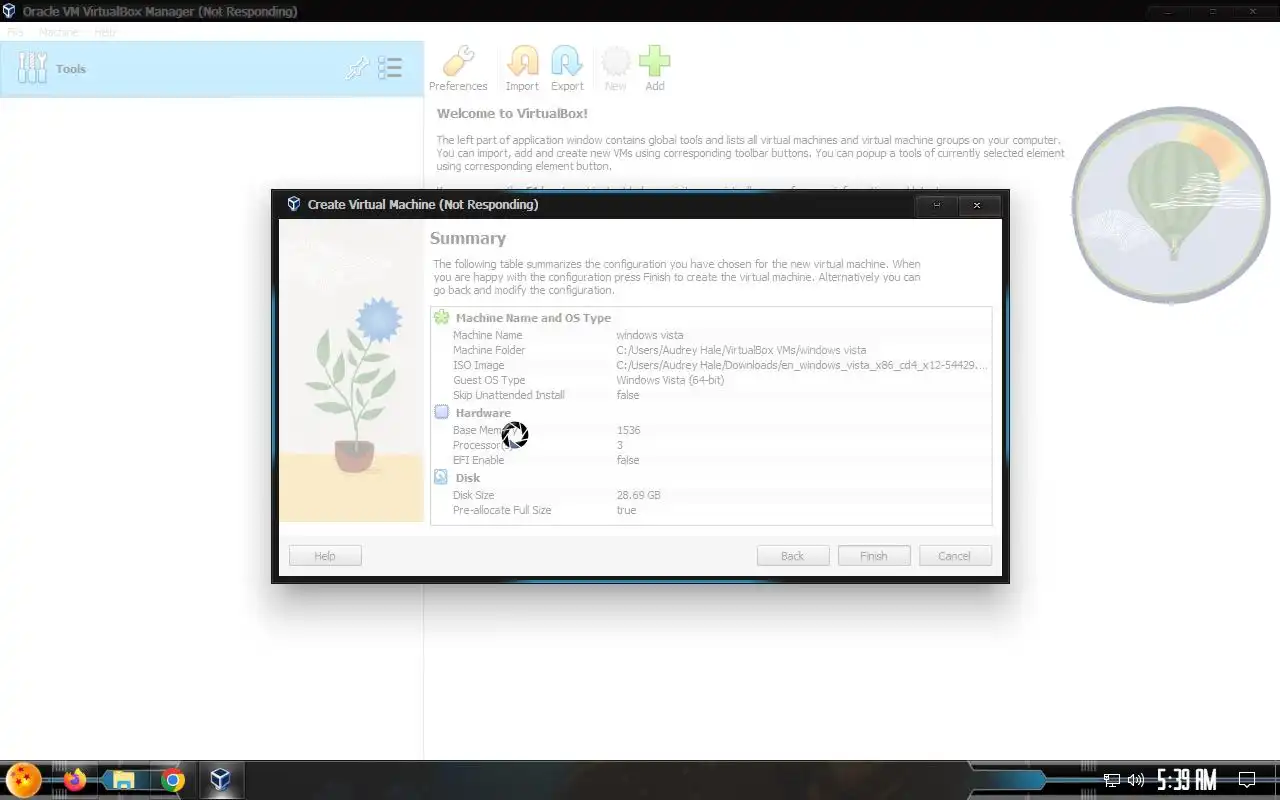This screenshot has height=800, width=1280.
Task: Open the File menu
Action: click(15, 32)
